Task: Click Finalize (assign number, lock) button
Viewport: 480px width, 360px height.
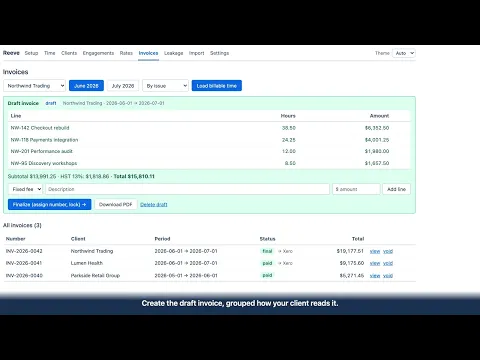Action: click(x=49, y=204)
